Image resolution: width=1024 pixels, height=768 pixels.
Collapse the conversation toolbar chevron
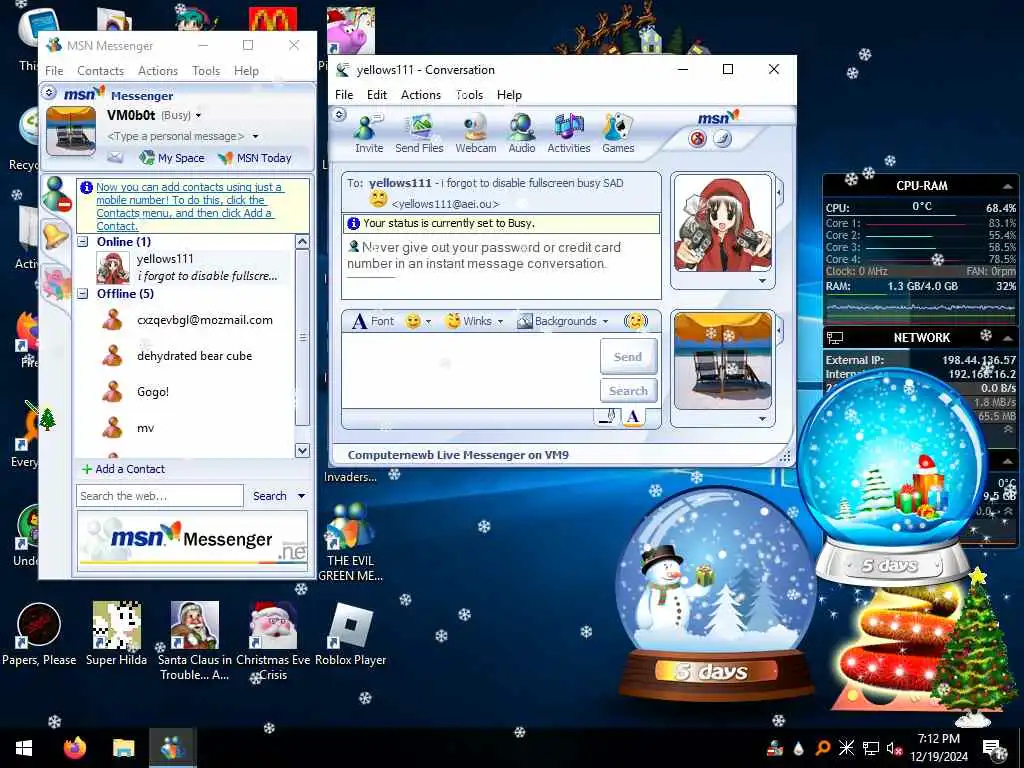[x=339, y=115]
